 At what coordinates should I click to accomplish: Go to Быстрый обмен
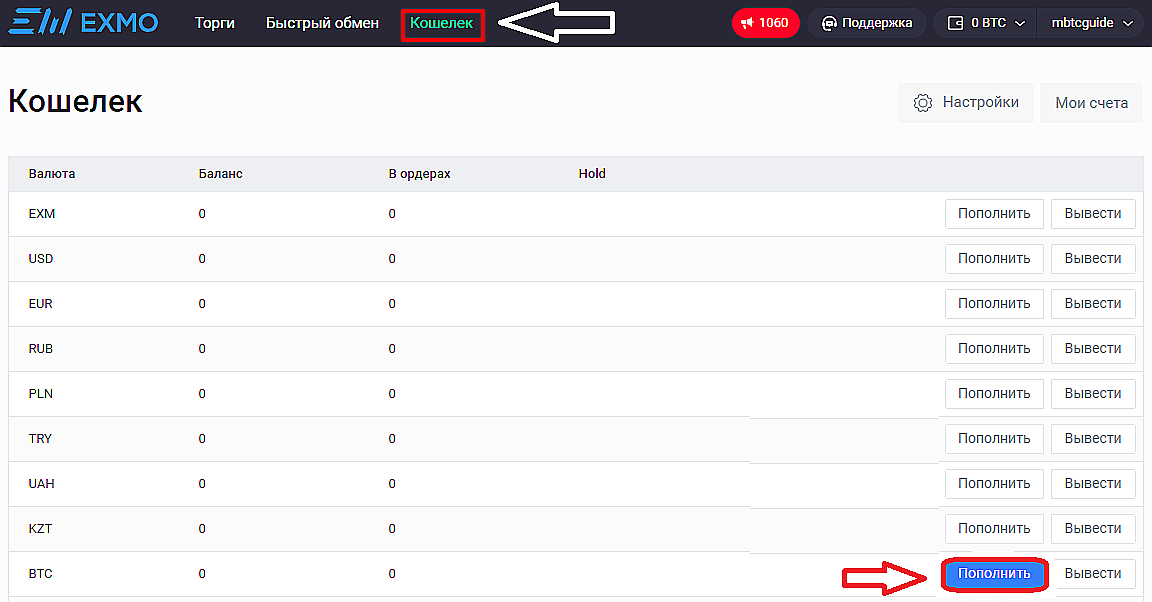click(x=323, y=23)
